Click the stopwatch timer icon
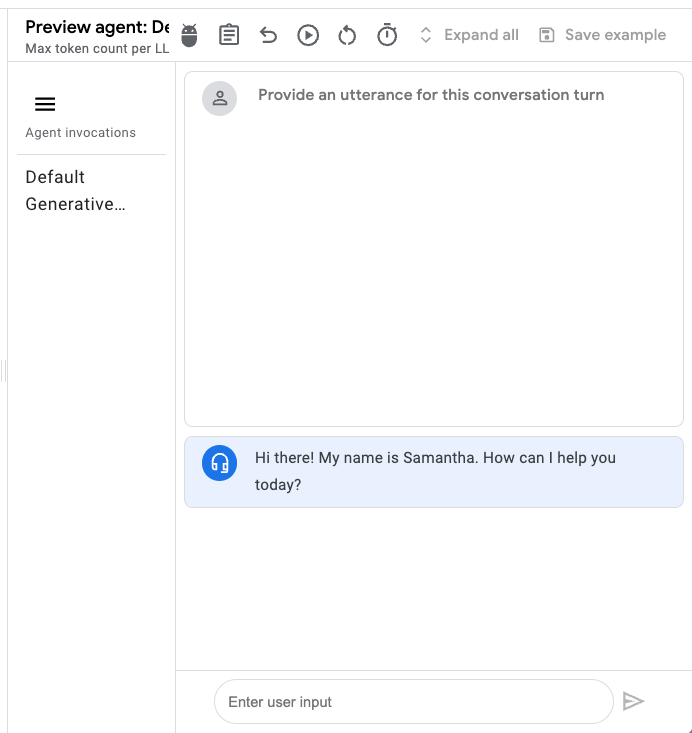This screenshot has height=733, width=692. coord(387,35)
